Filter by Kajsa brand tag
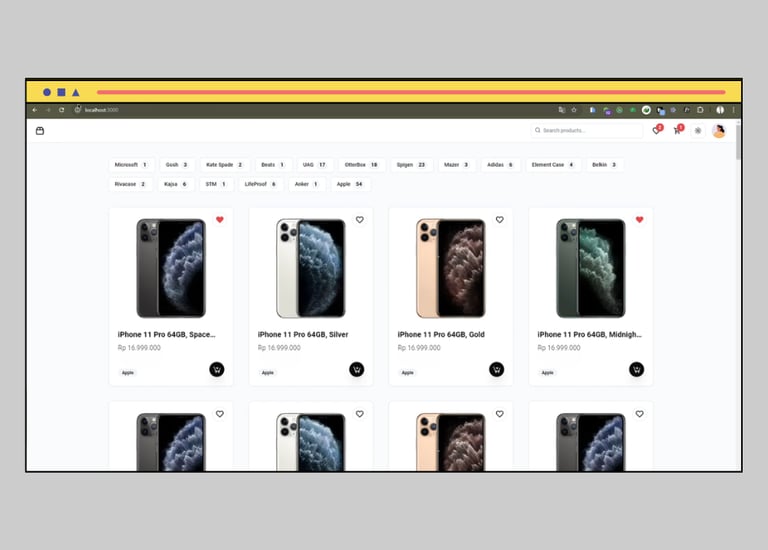768x550 pixels. click(x=176, y=184)
